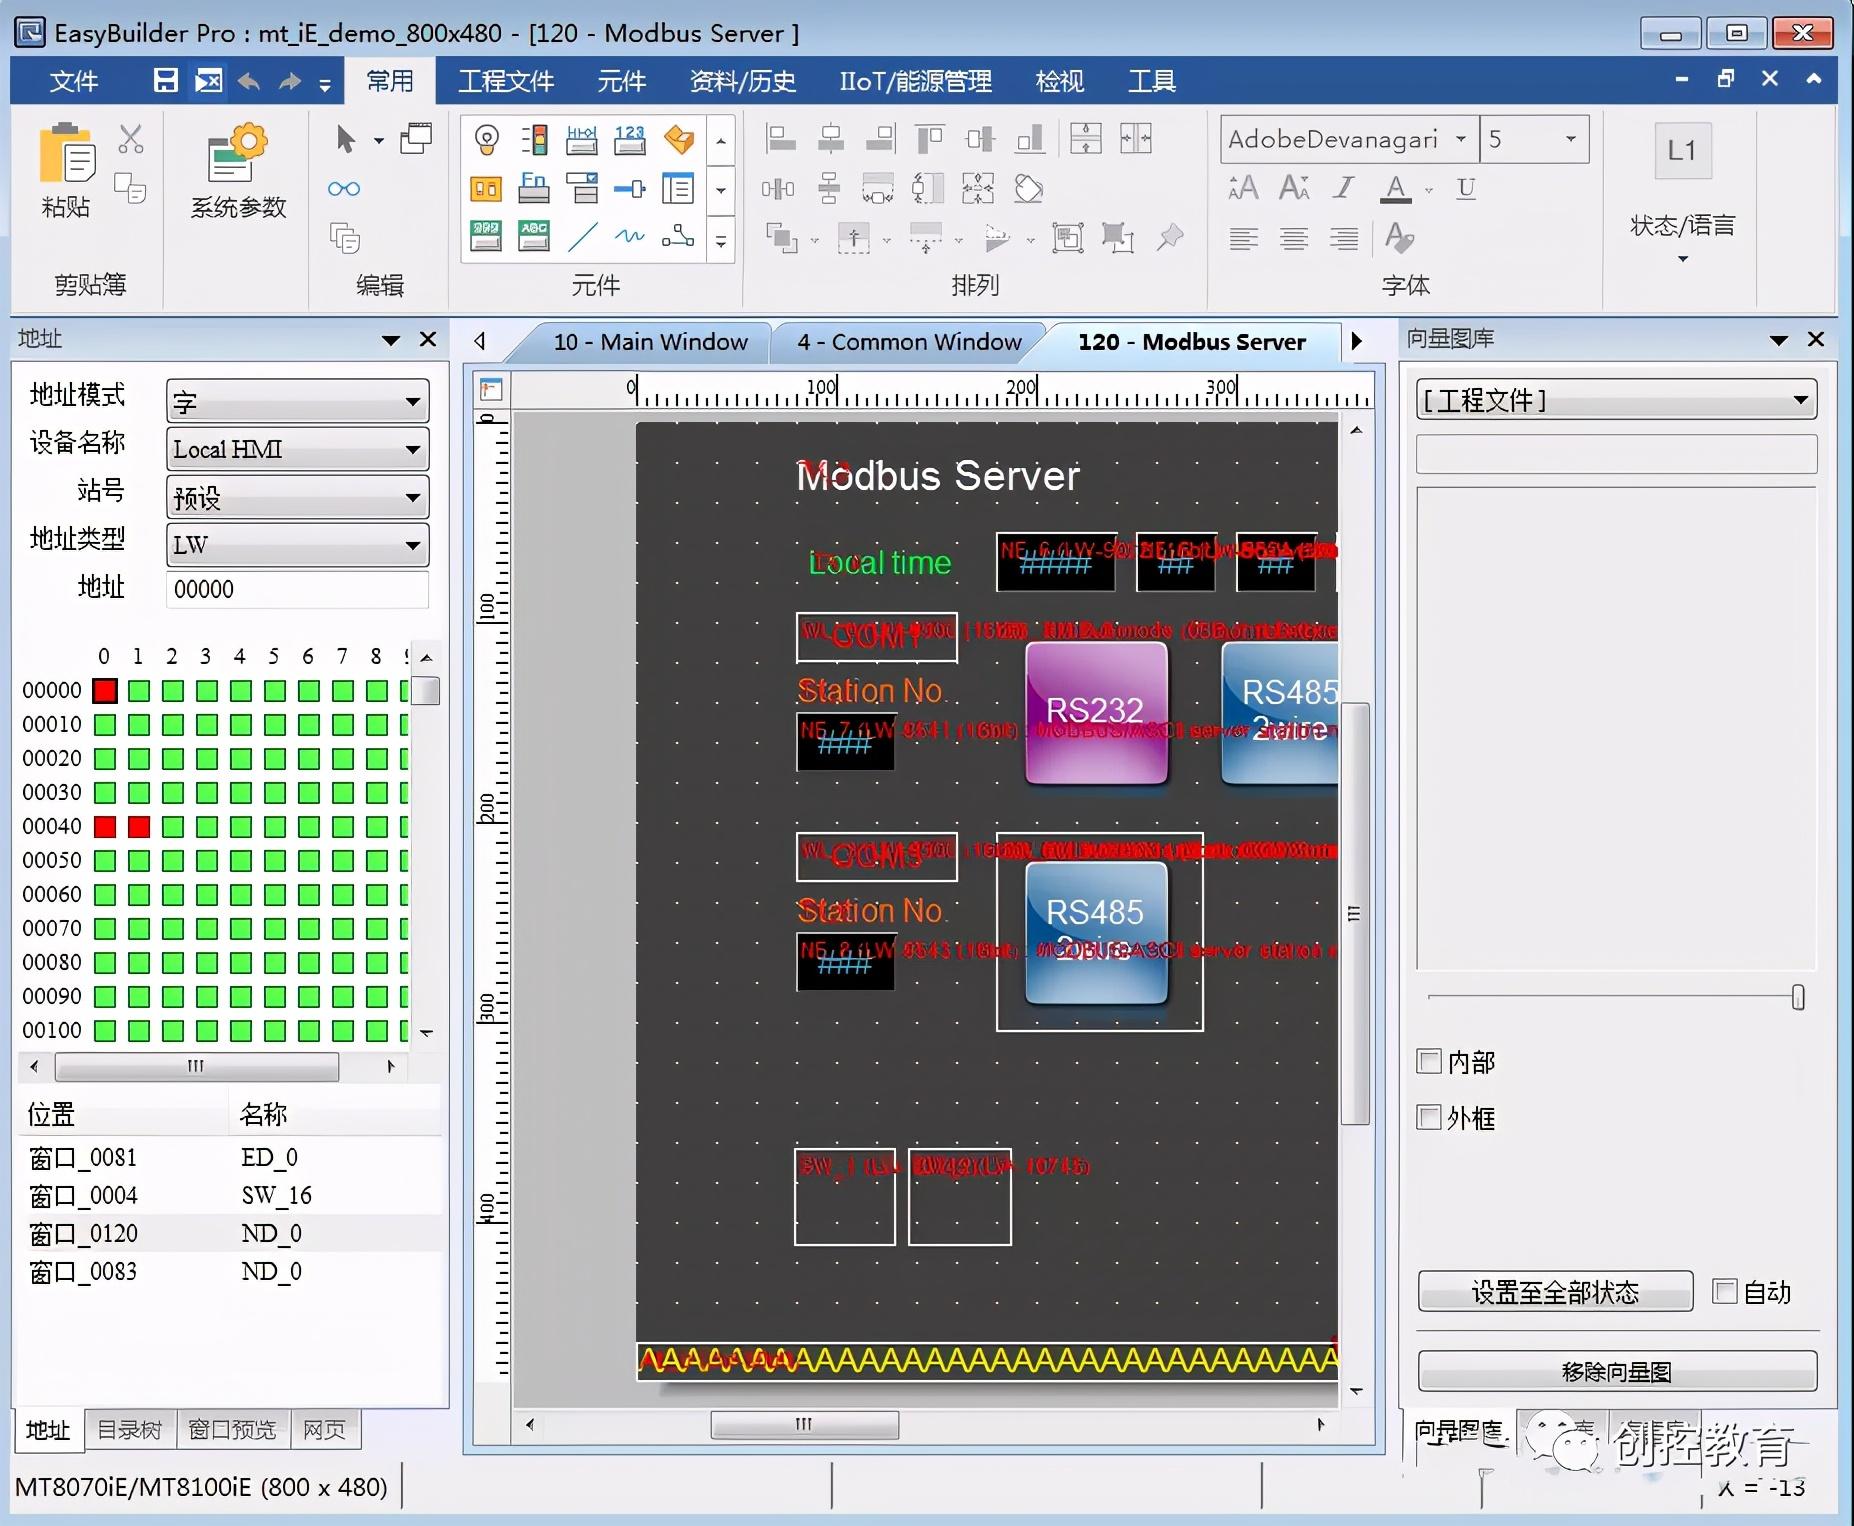Expand the 元件 gallery more arrow
Screen dimensions: 1854x1526
[x=721, y=240]
